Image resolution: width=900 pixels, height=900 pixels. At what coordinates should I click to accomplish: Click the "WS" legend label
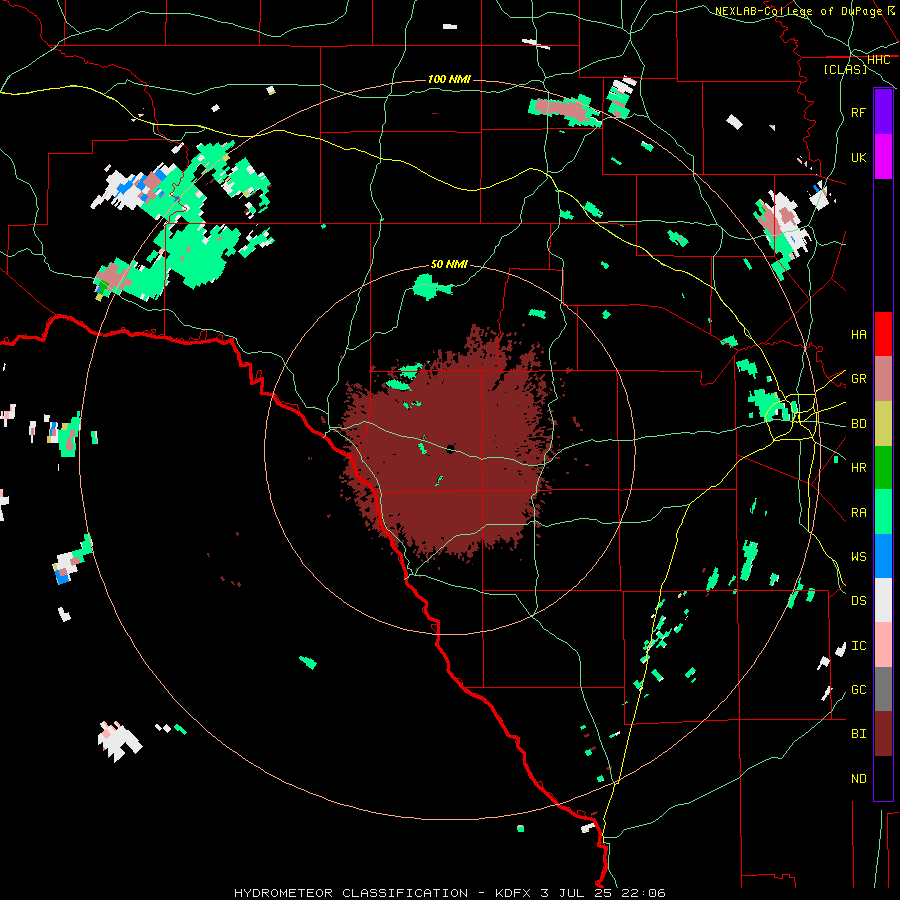(x=858, y=557)
